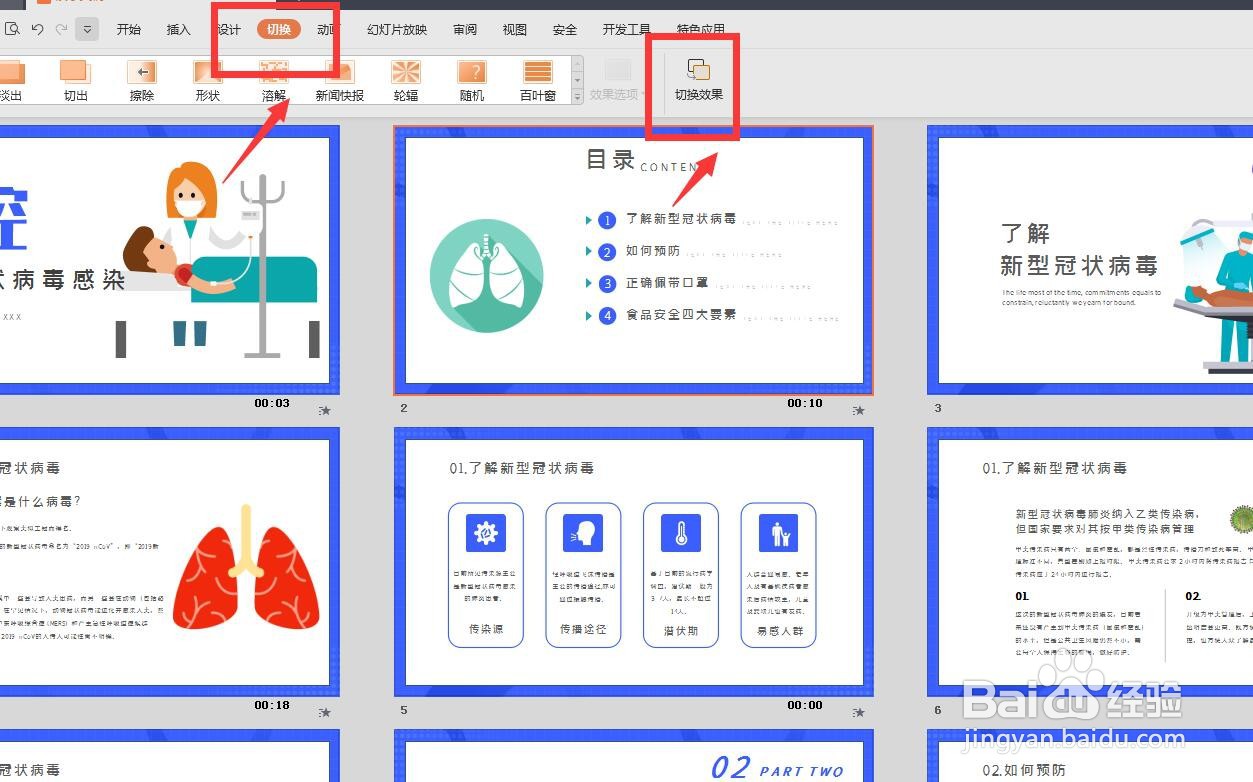Open the quick access toolbar customize dropdown
This screenshot has height=782, width=1253.
[88, 29]
